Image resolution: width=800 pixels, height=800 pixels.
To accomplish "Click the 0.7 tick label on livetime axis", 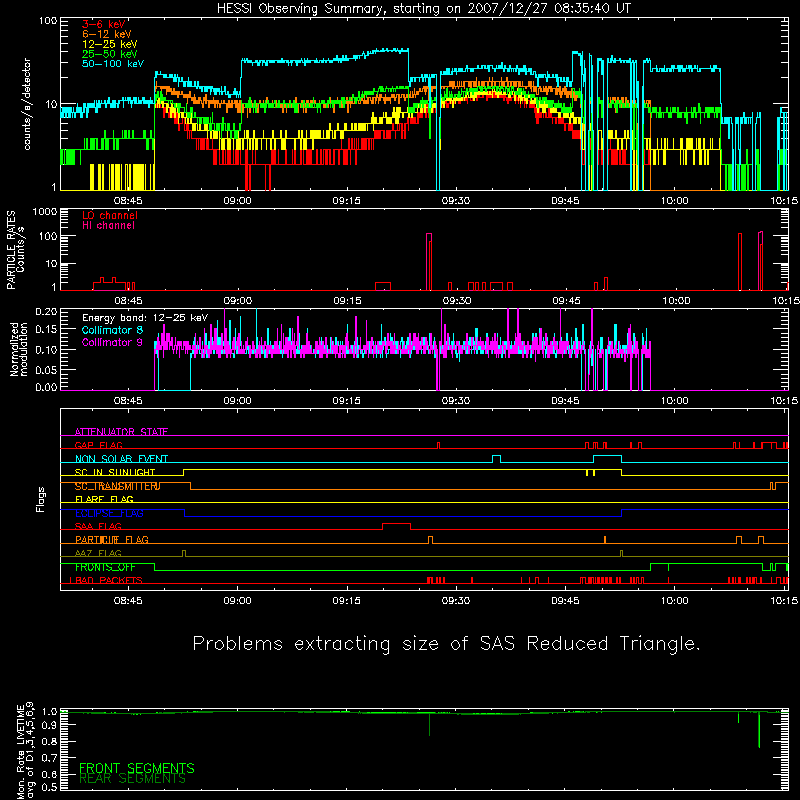I will point(49,758).
